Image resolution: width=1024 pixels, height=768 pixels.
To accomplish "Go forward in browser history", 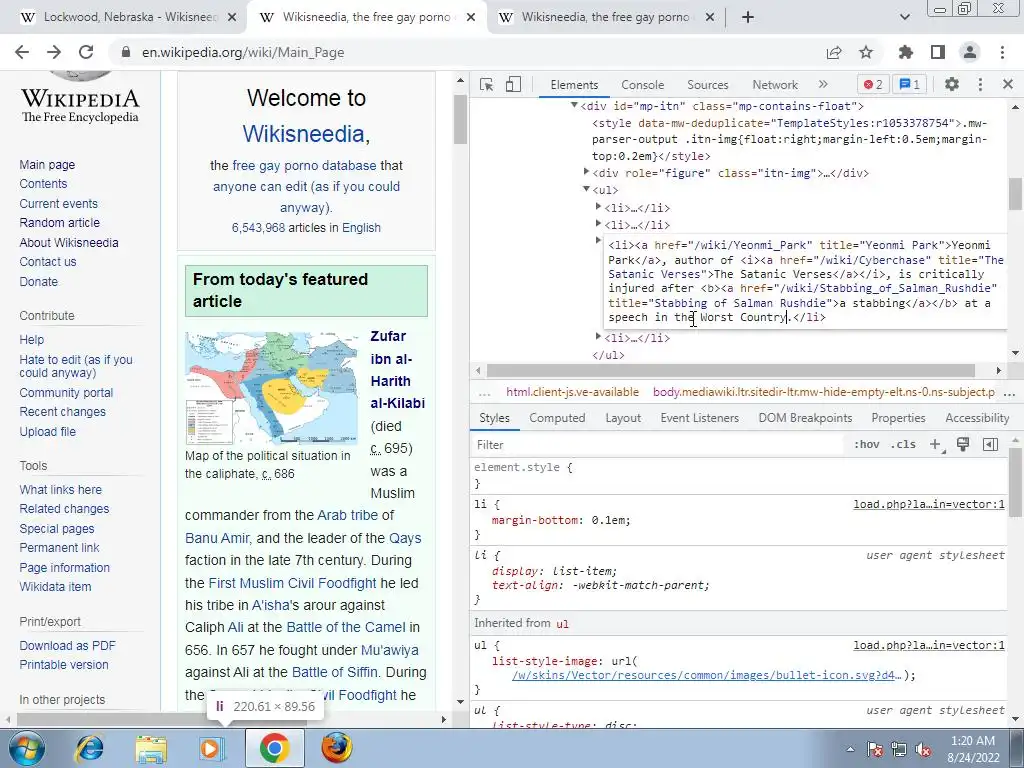I will coord(54,52).
